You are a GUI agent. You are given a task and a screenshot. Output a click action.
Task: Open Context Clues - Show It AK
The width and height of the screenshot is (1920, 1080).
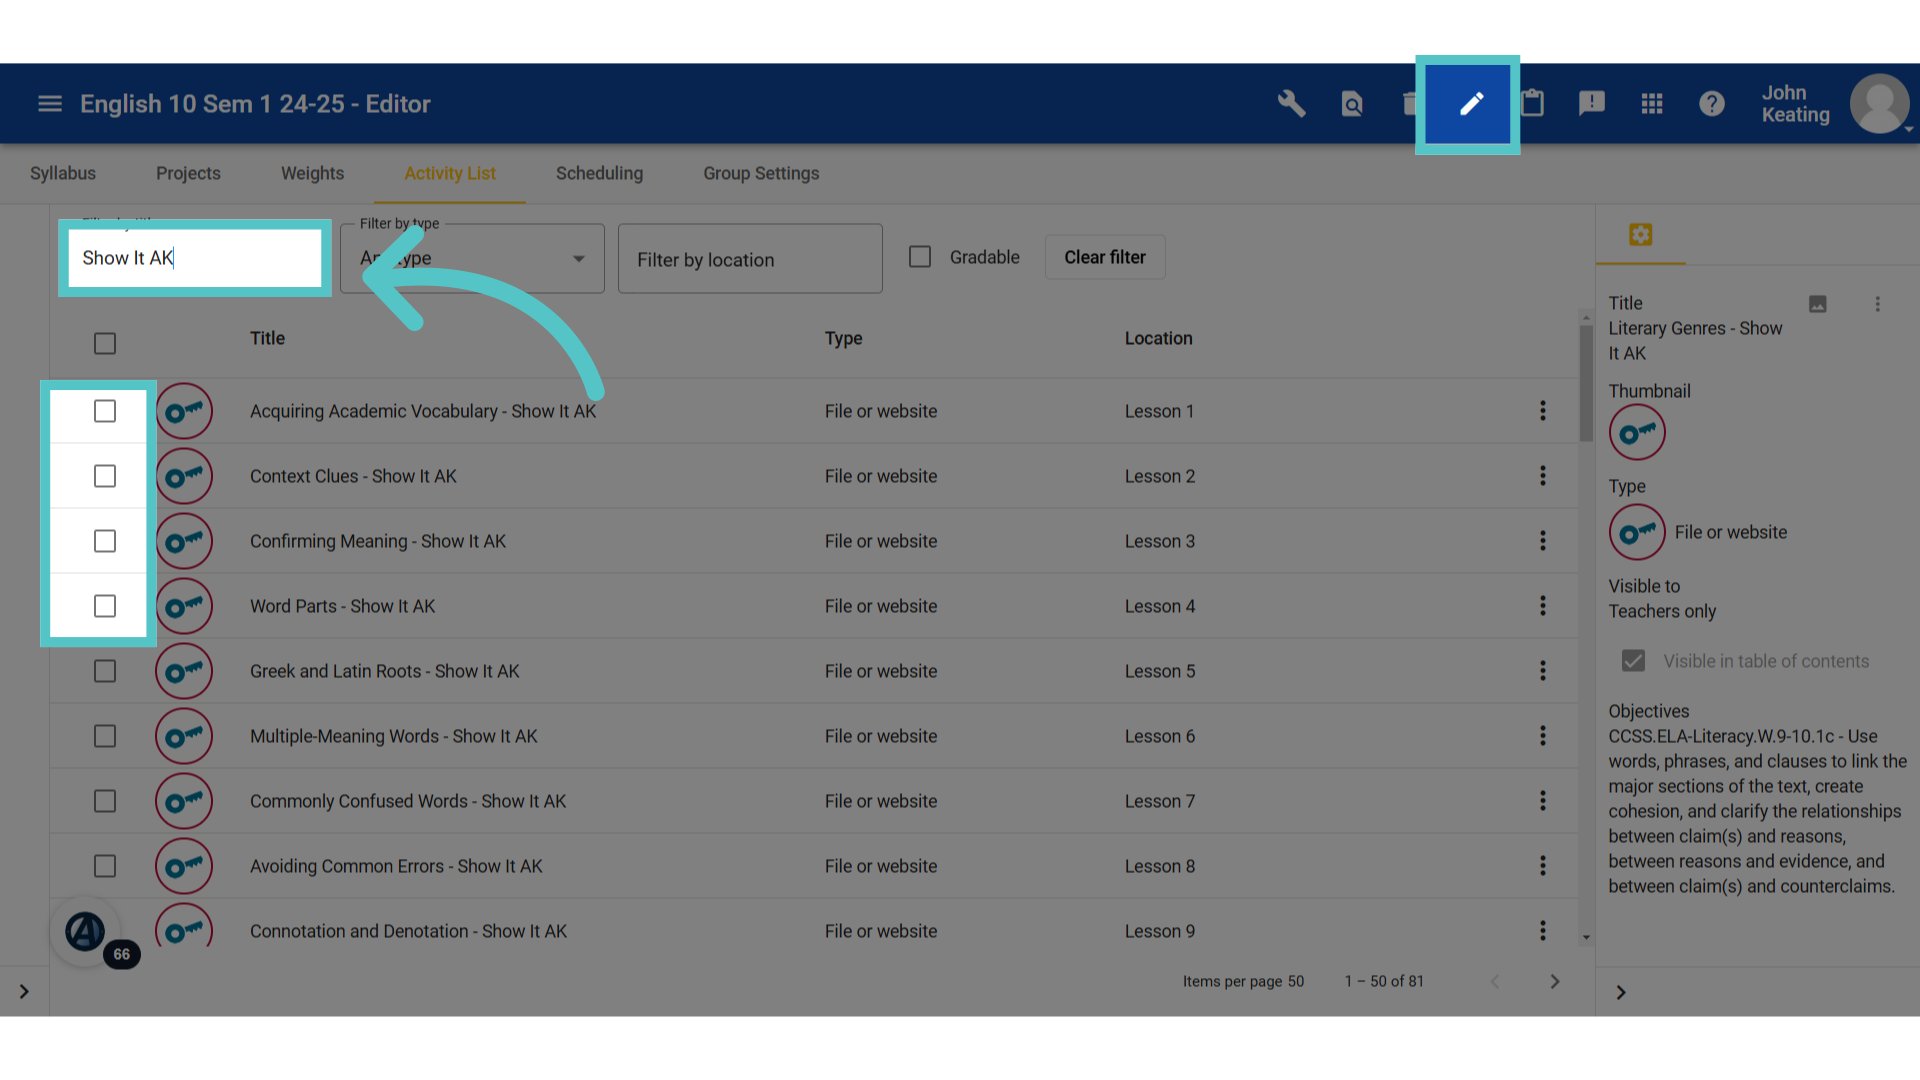(353, 476)
